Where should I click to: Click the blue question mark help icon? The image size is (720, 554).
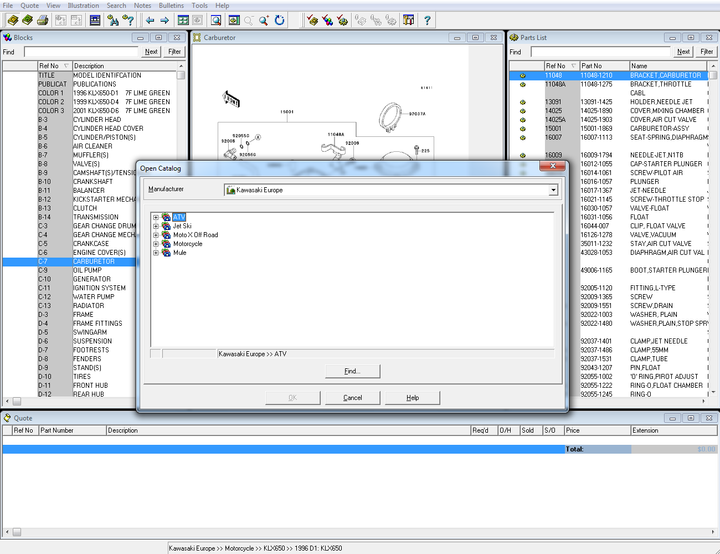(x=427, y=20)
